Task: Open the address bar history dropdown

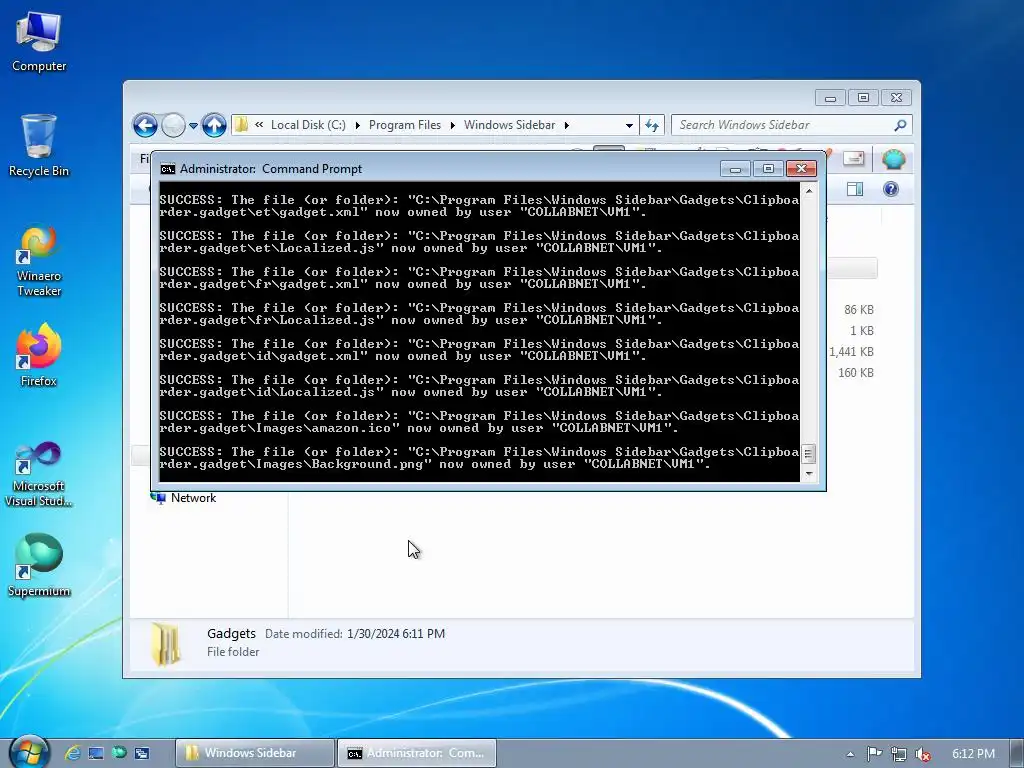Action: point(629,125)
